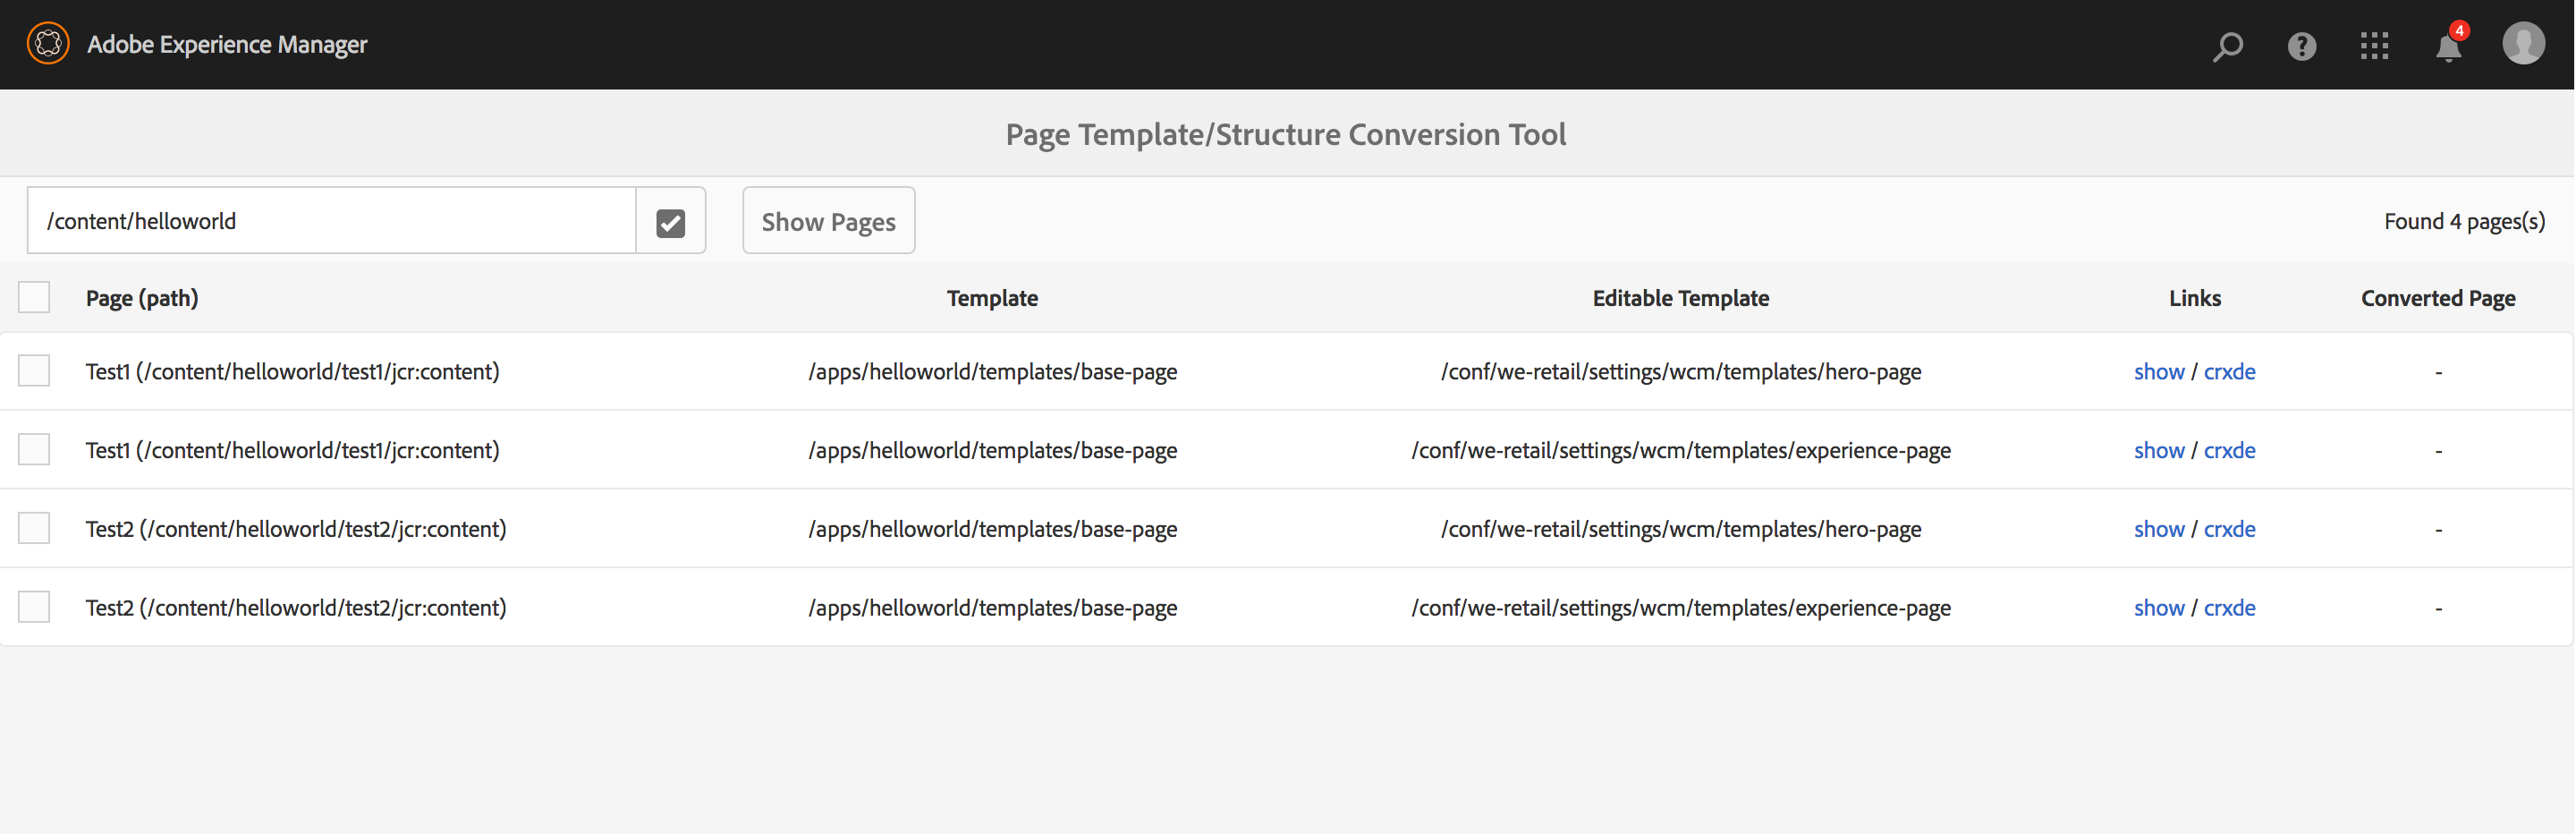Open crxde link for Test1 experience-page row
The width and height of the screenshot is (2576, 834).
[2229, 450]
